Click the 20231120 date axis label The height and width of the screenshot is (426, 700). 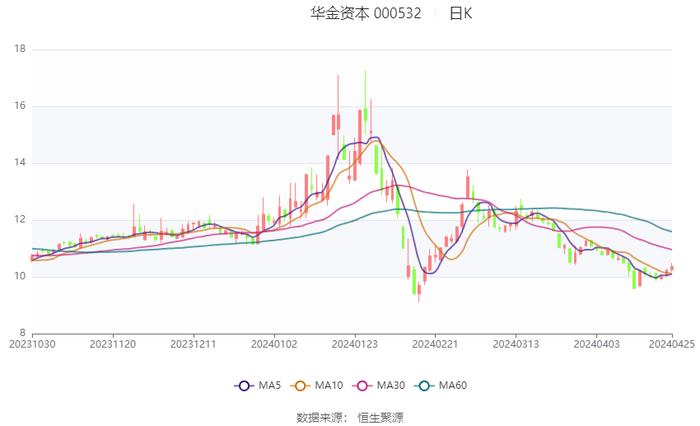[112, 344]
